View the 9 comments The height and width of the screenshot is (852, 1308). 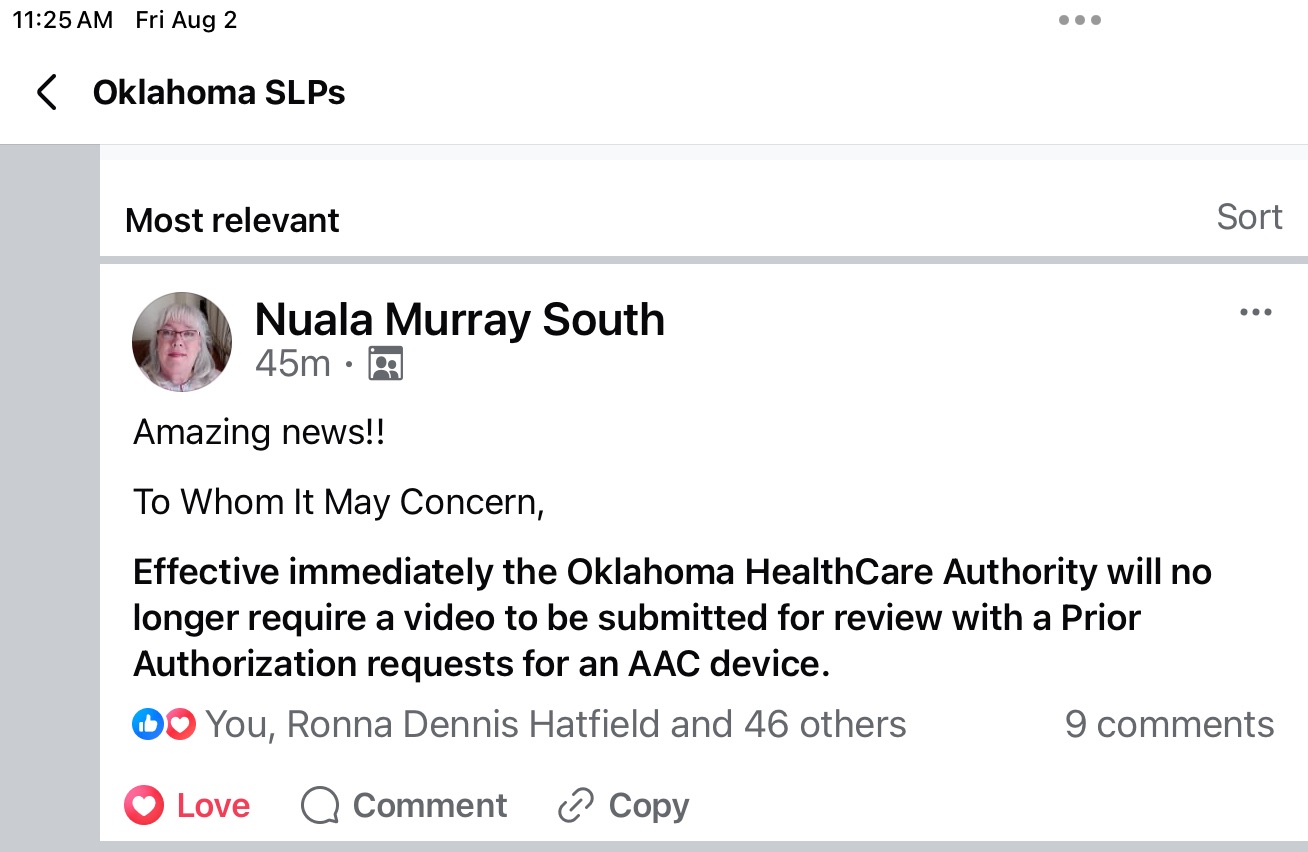[x=1169, y=724]
